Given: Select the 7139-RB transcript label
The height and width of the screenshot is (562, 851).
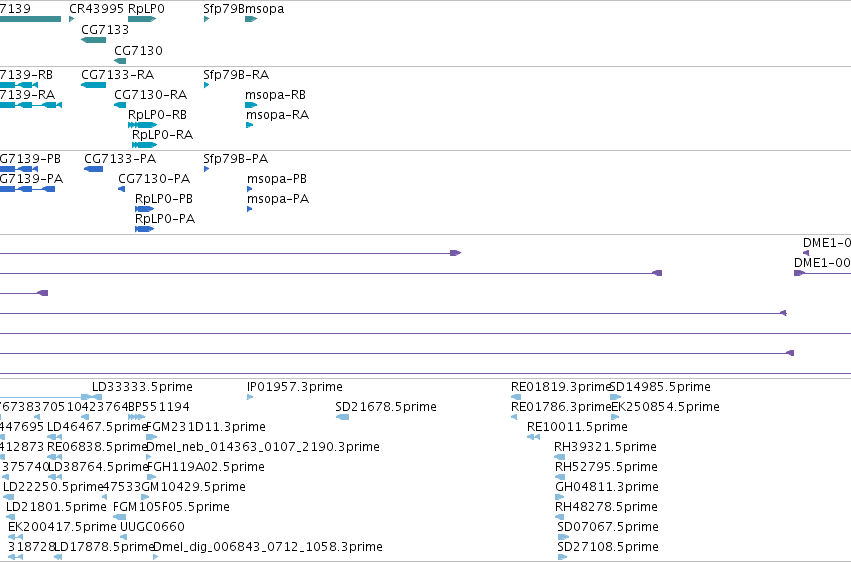Looking at the screenshot, I should [x=26, y=74].
